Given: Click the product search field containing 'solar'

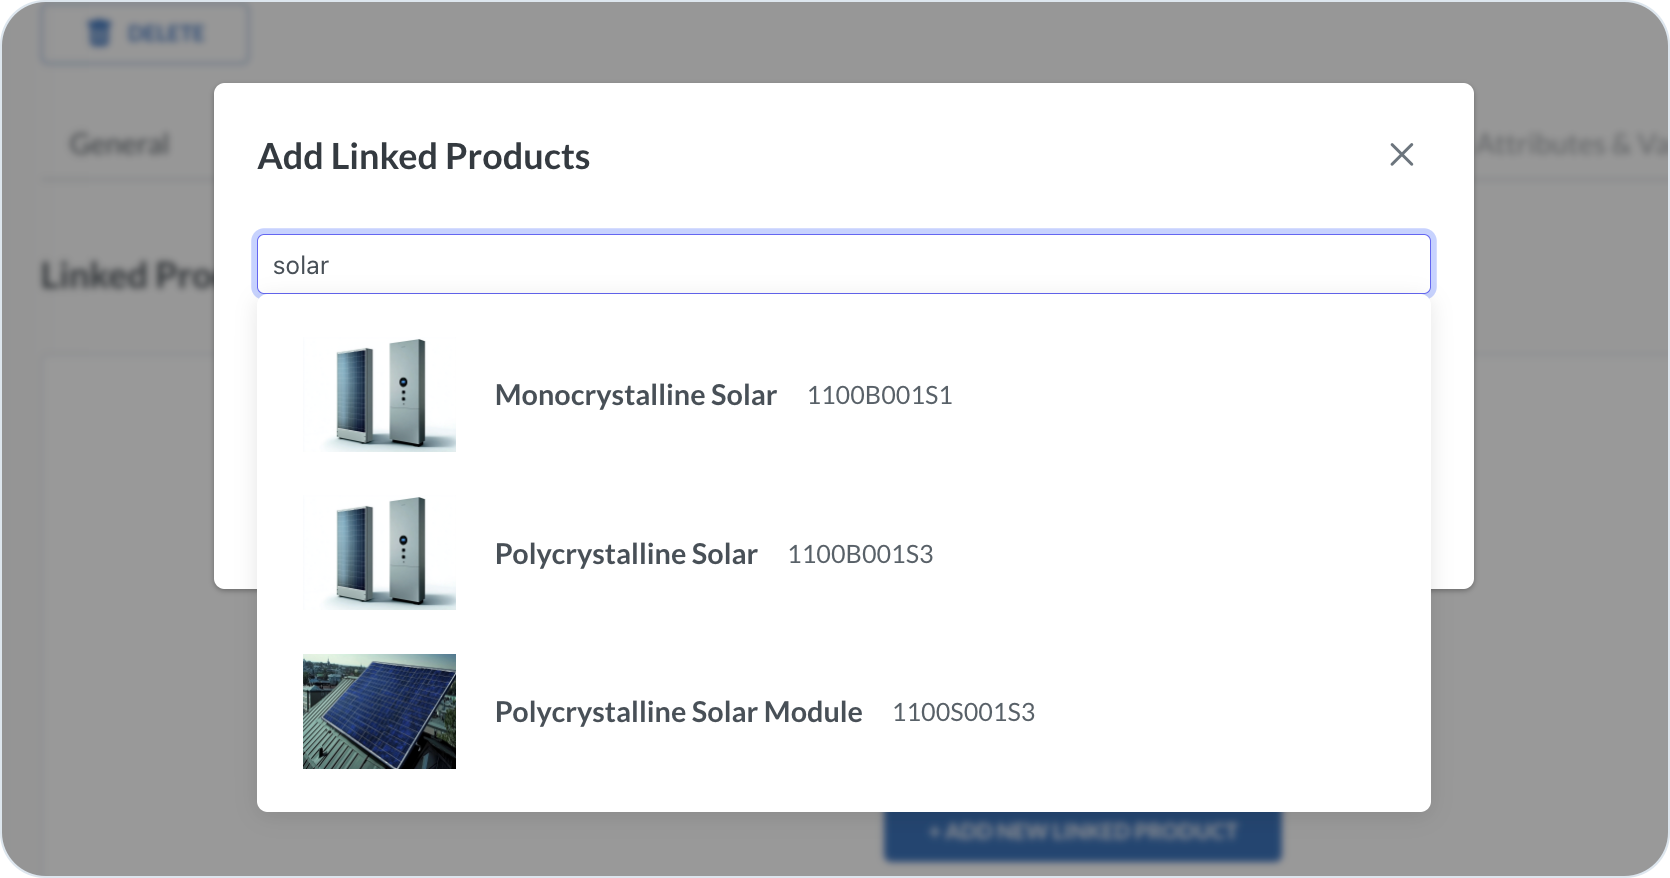Looking at the screenshot, I should point(844,265).
